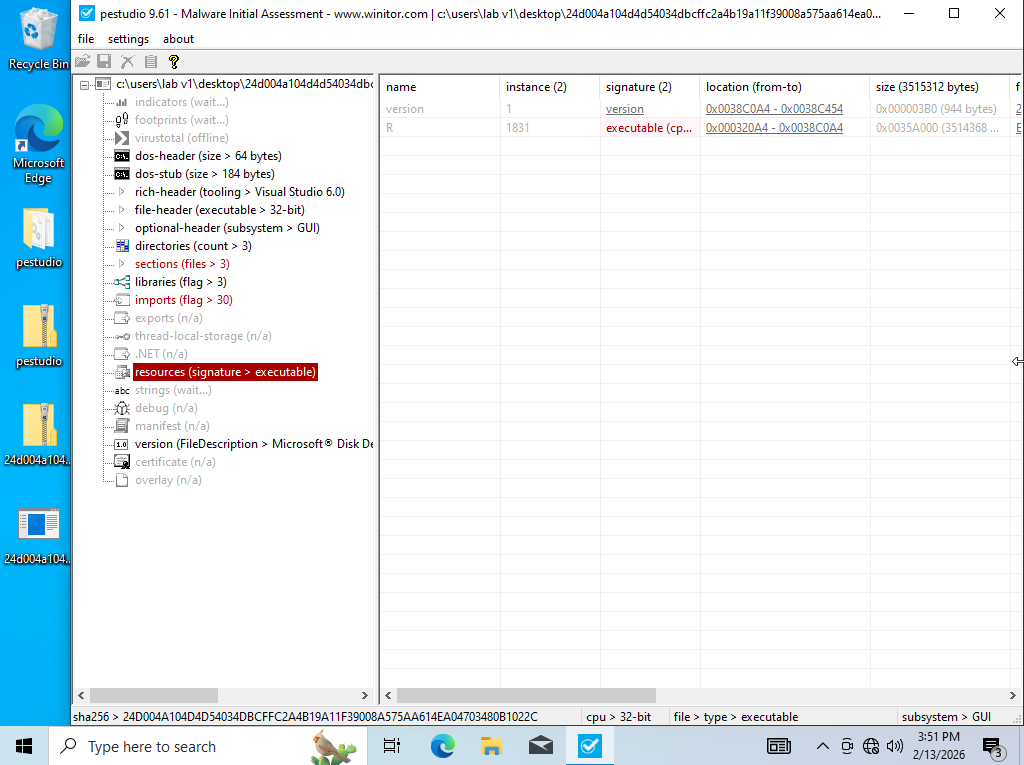This screenshot has height=765, width=1024.
Task: Click the libraries share-style icon
Action: [x=122, y=282]
